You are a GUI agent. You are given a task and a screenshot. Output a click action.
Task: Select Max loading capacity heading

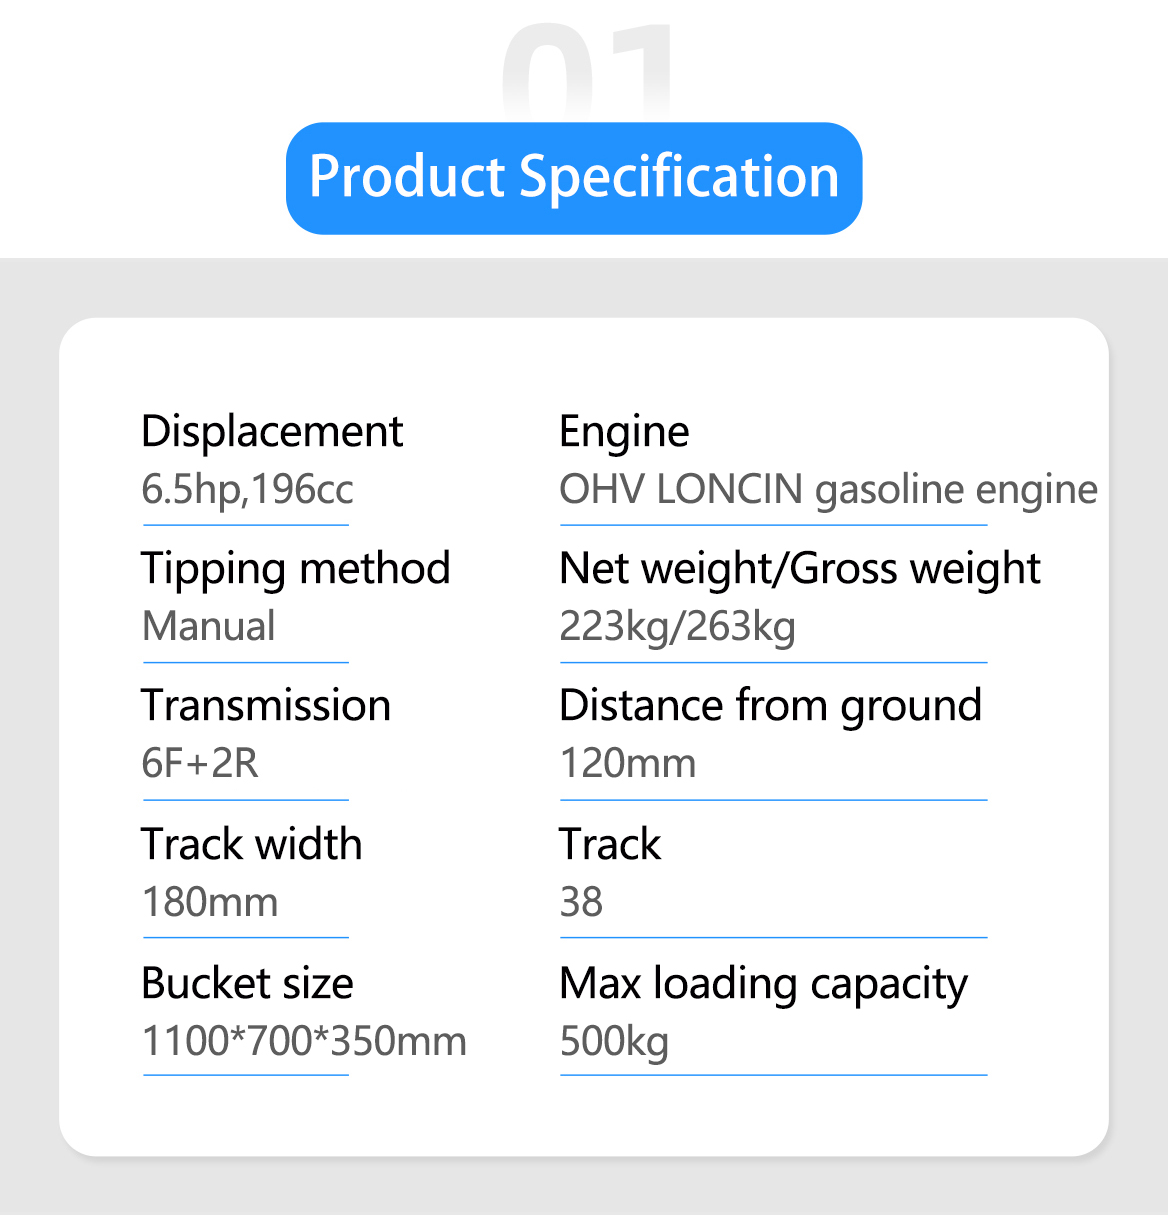click(763, 984)
